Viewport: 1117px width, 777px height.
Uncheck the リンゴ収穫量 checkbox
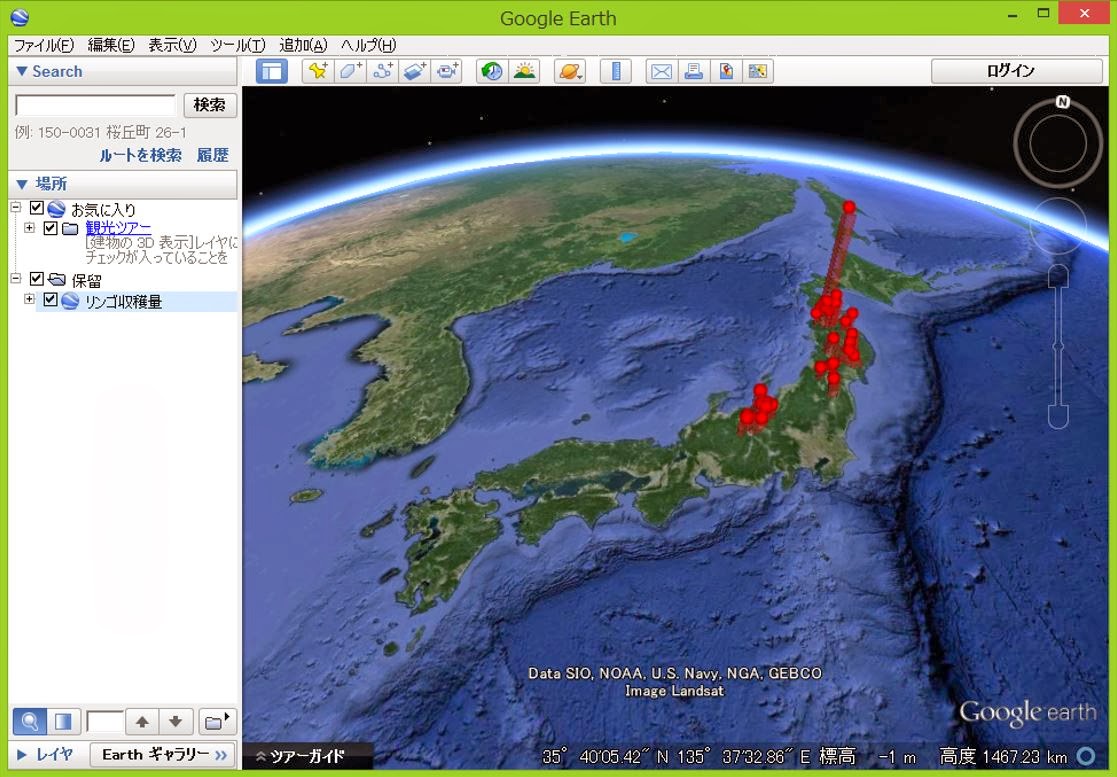pos(50,299)
